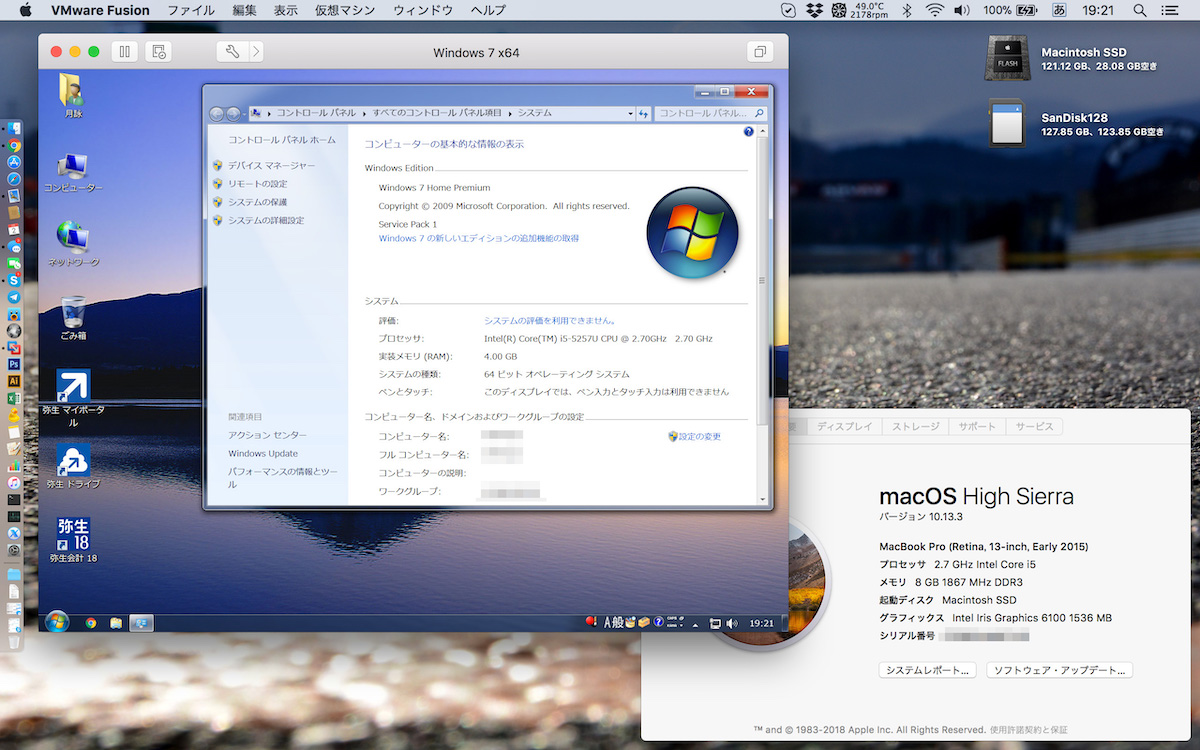Switch to ストレージ tab in About This Mac

915,426
